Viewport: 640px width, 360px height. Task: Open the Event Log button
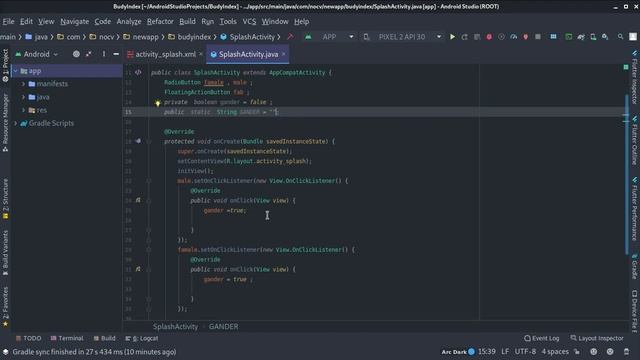click(542, 338)
